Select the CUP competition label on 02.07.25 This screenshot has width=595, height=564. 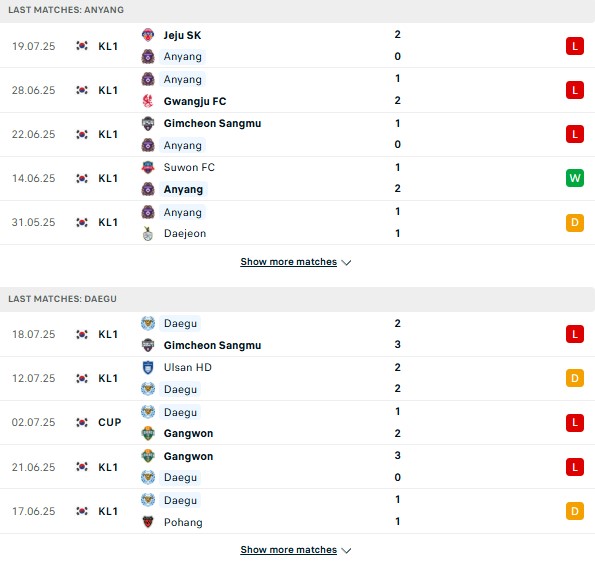coord(110,422)
